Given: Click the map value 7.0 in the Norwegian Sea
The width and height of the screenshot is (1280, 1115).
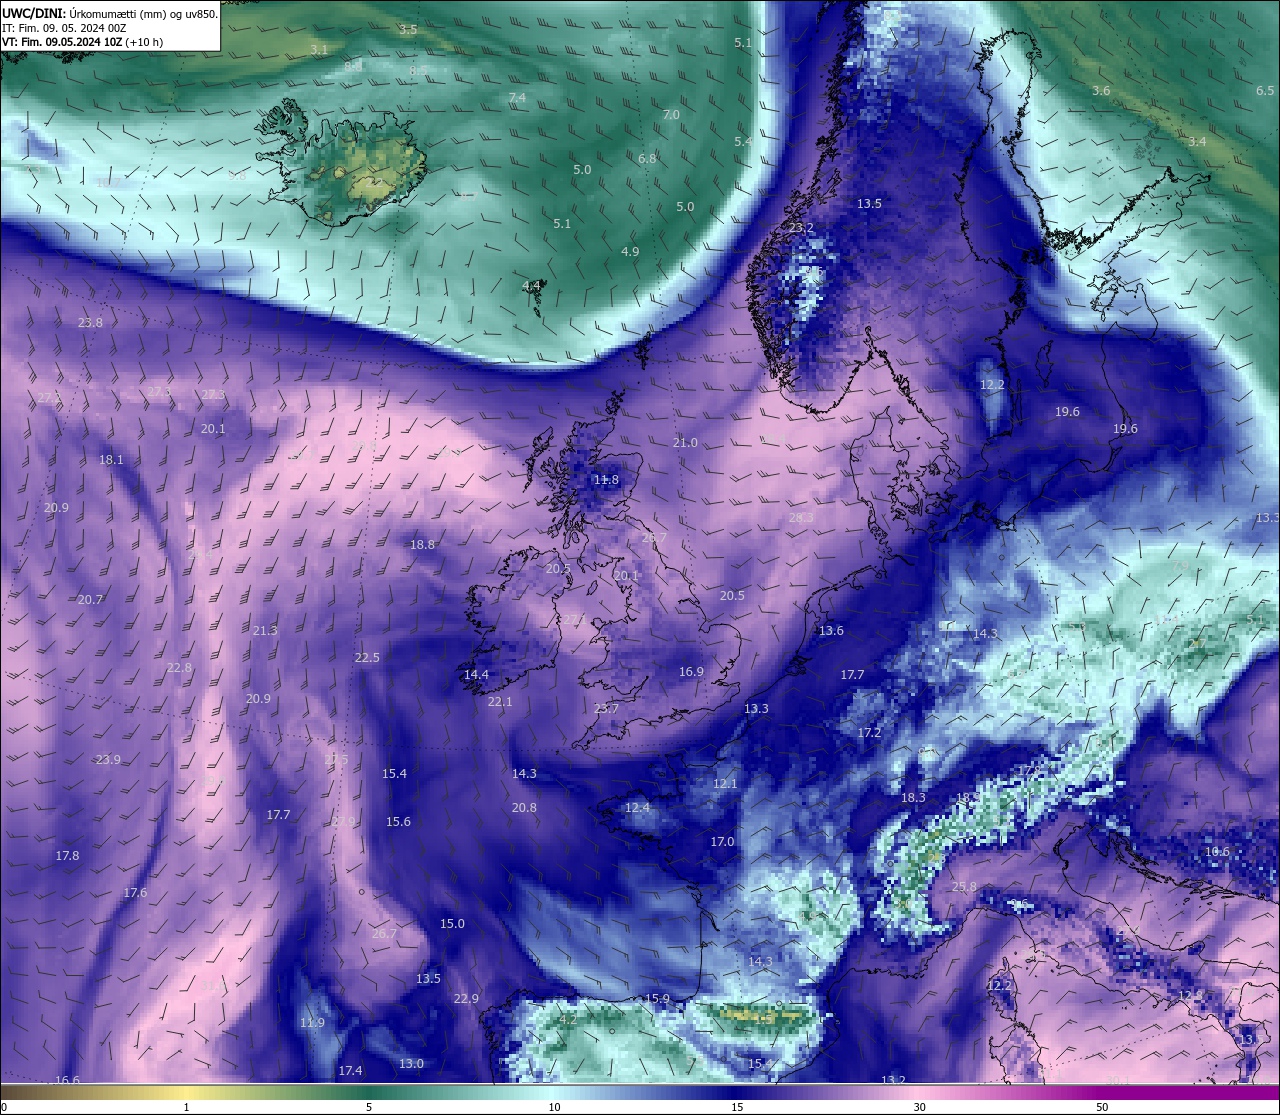Looking at the screenshot, I should 671,115.
